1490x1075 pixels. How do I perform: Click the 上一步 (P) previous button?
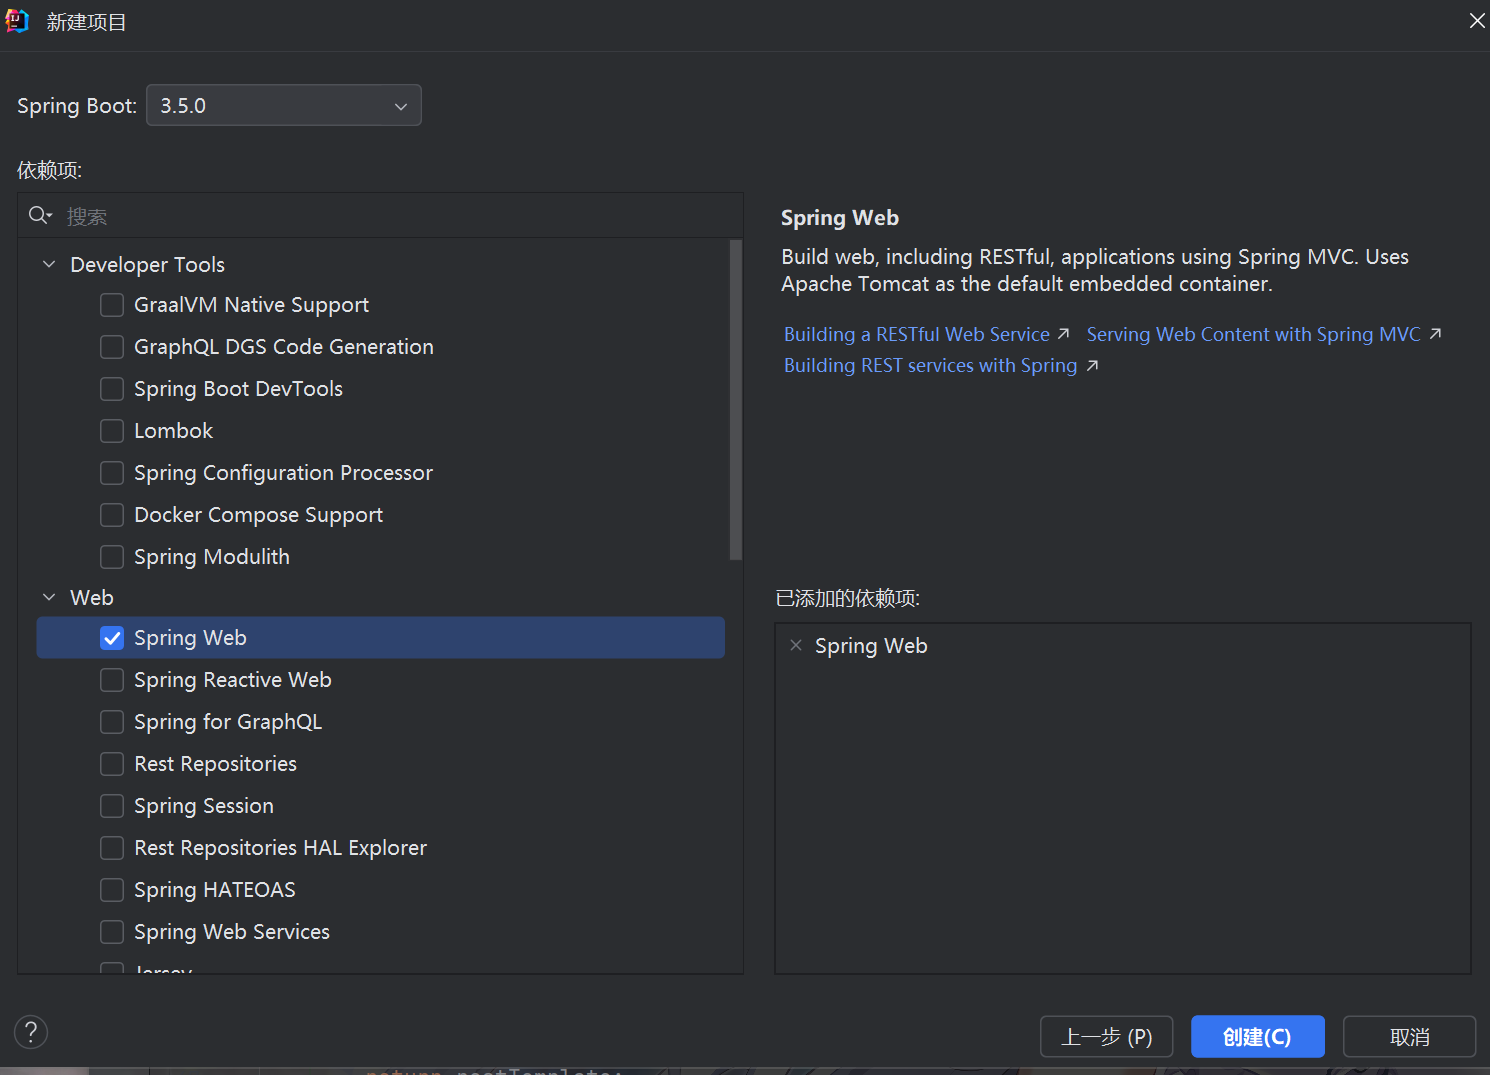[1106, 1037]
